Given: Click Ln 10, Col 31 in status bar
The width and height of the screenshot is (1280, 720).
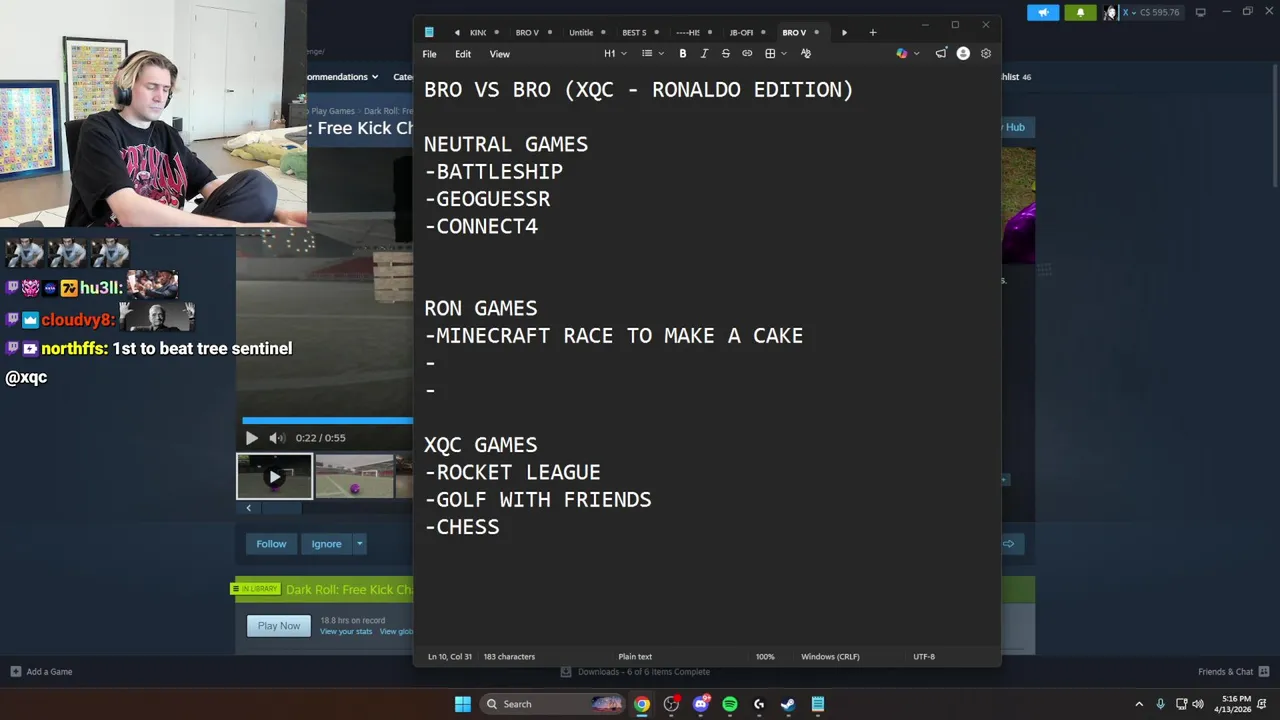Looking at the screenshot, I should click(x=450, y=657).
